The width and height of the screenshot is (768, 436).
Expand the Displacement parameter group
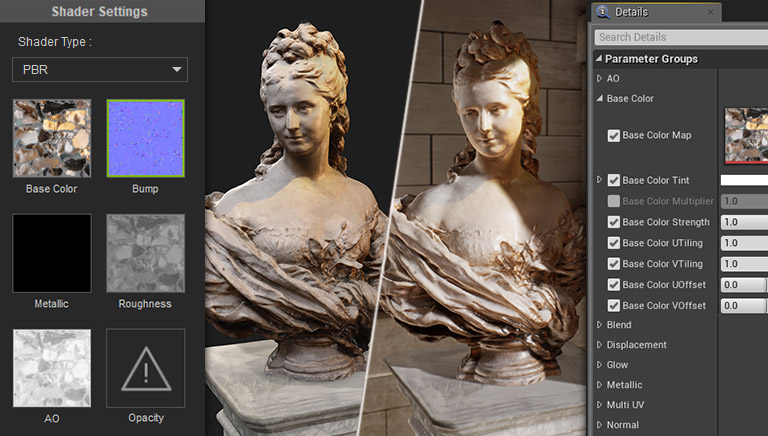pos(599,345)
